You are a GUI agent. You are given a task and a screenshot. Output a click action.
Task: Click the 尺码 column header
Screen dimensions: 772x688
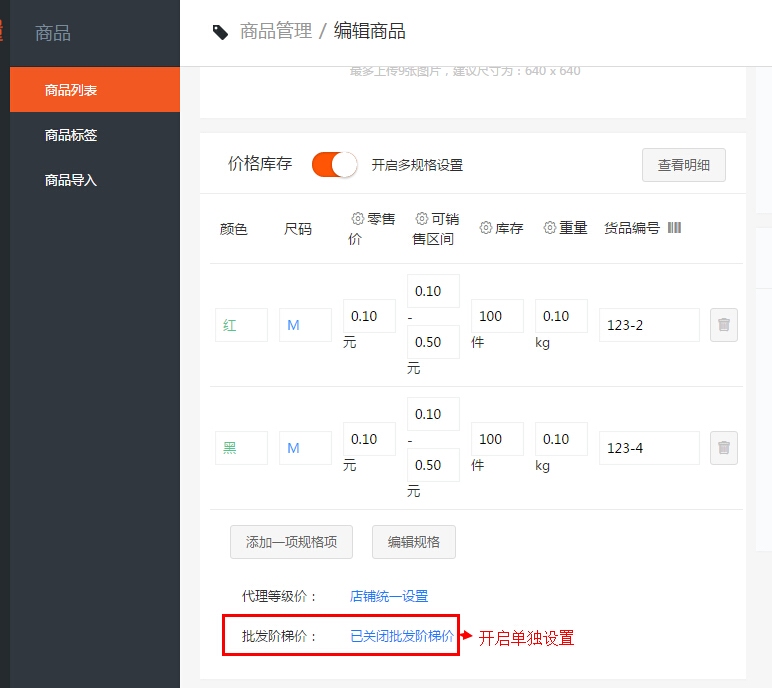point(297,229)
